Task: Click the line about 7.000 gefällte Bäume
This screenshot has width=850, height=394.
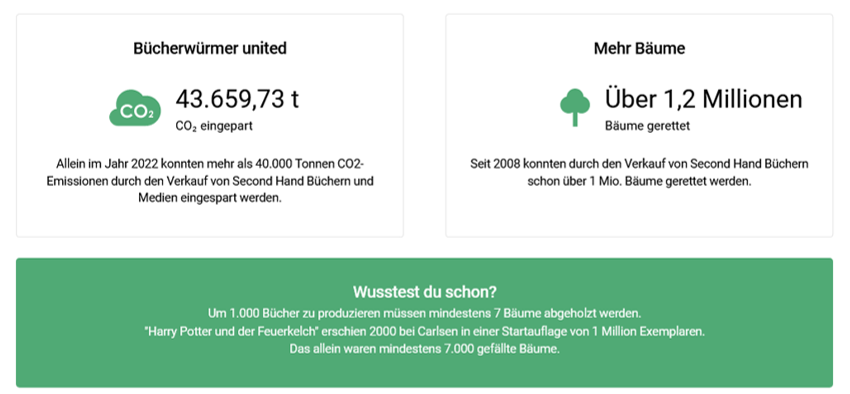Action: 424,349
